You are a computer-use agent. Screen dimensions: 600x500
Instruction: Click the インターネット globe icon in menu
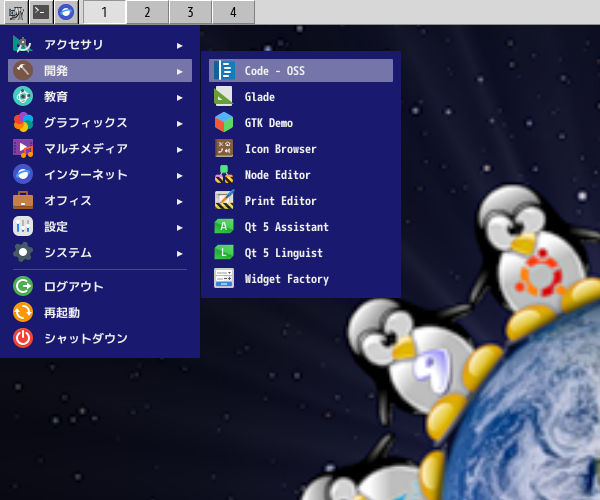(x=23, y=174)
